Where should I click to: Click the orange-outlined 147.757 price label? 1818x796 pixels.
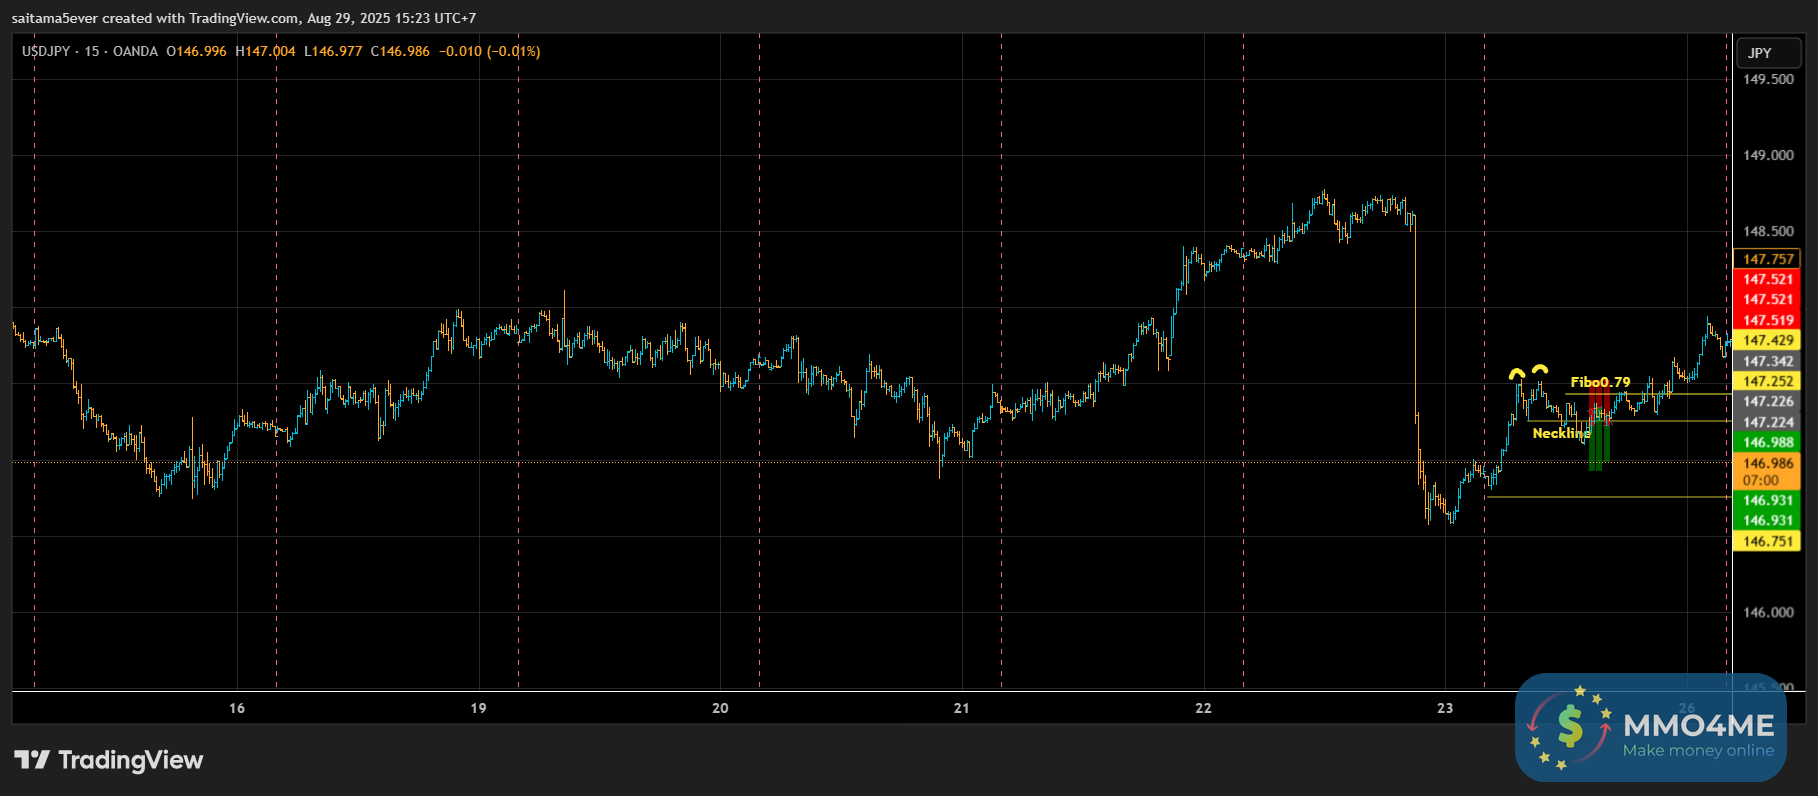(1767, 259)
